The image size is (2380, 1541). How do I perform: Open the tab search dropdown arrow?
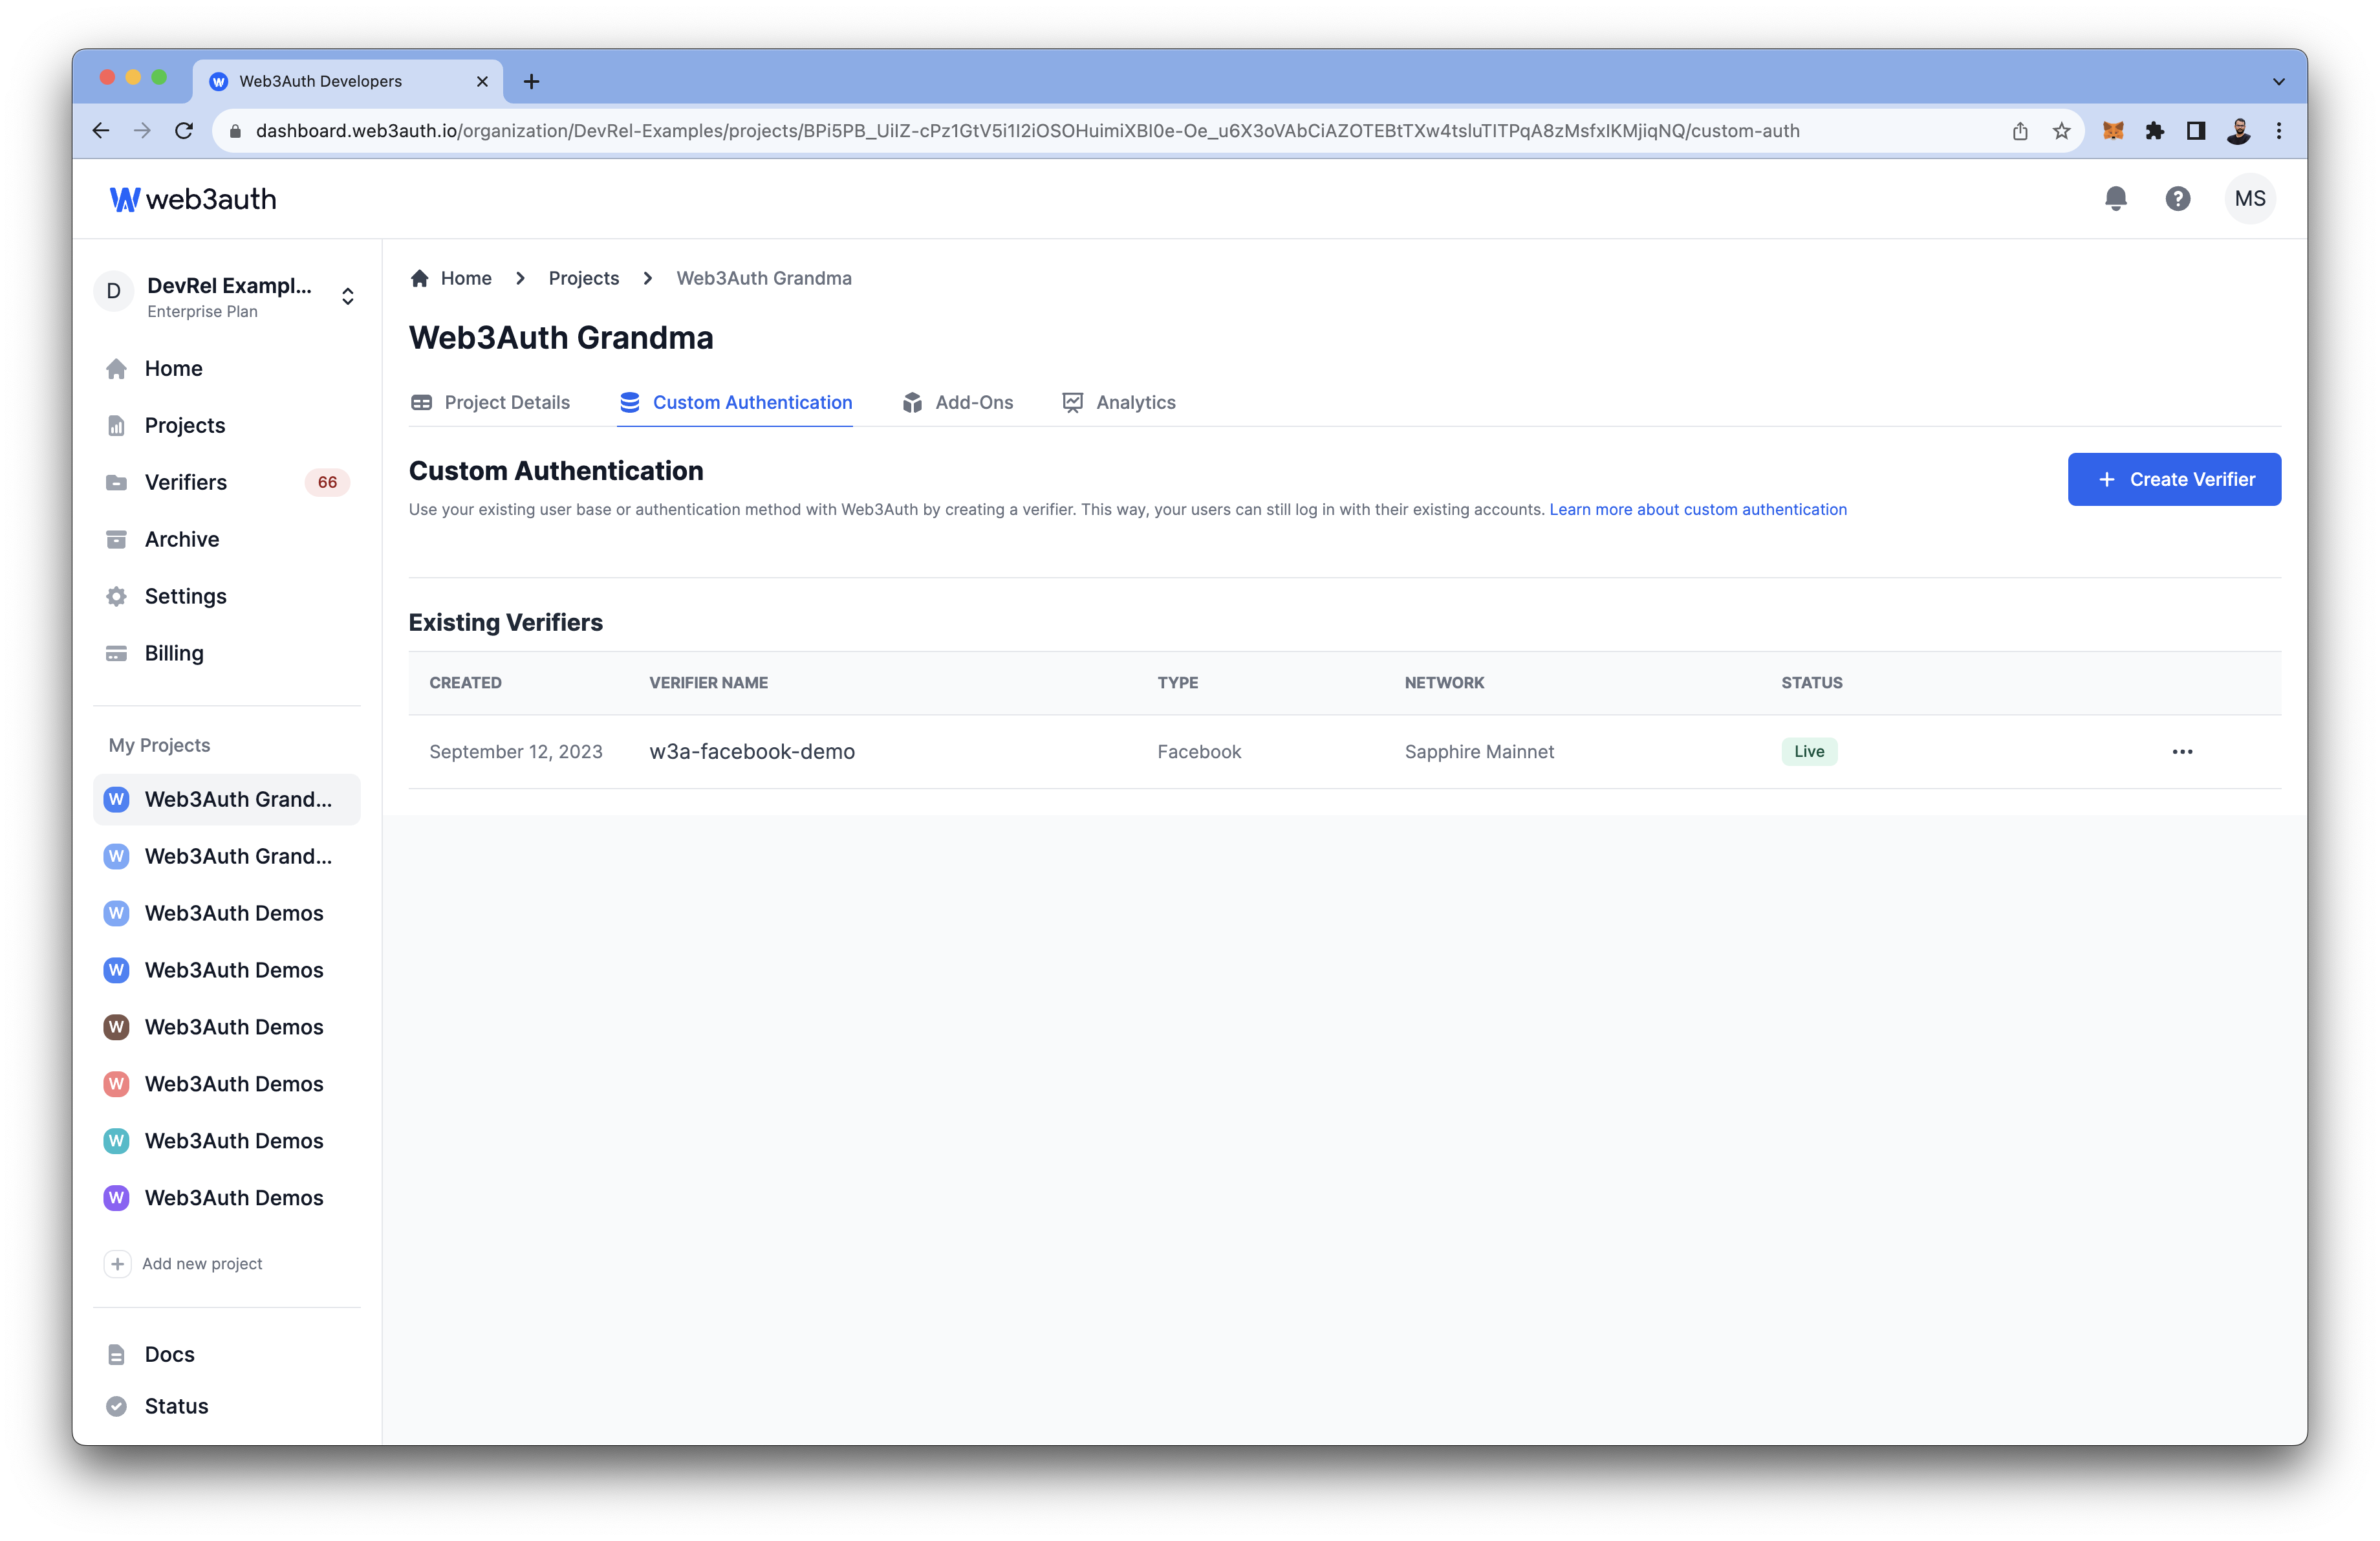click(x=2279, y=82)
